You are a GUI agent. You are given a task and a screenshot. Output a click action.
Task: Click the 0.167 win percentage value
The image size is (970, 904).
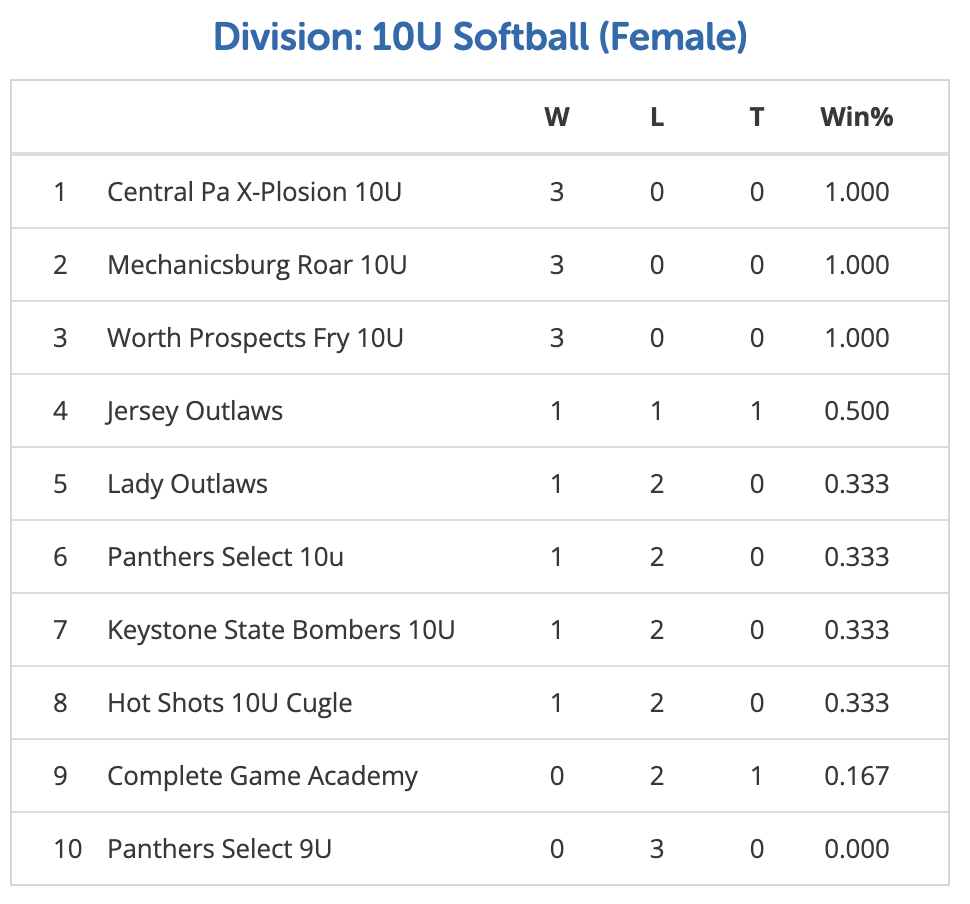(856, 776)
